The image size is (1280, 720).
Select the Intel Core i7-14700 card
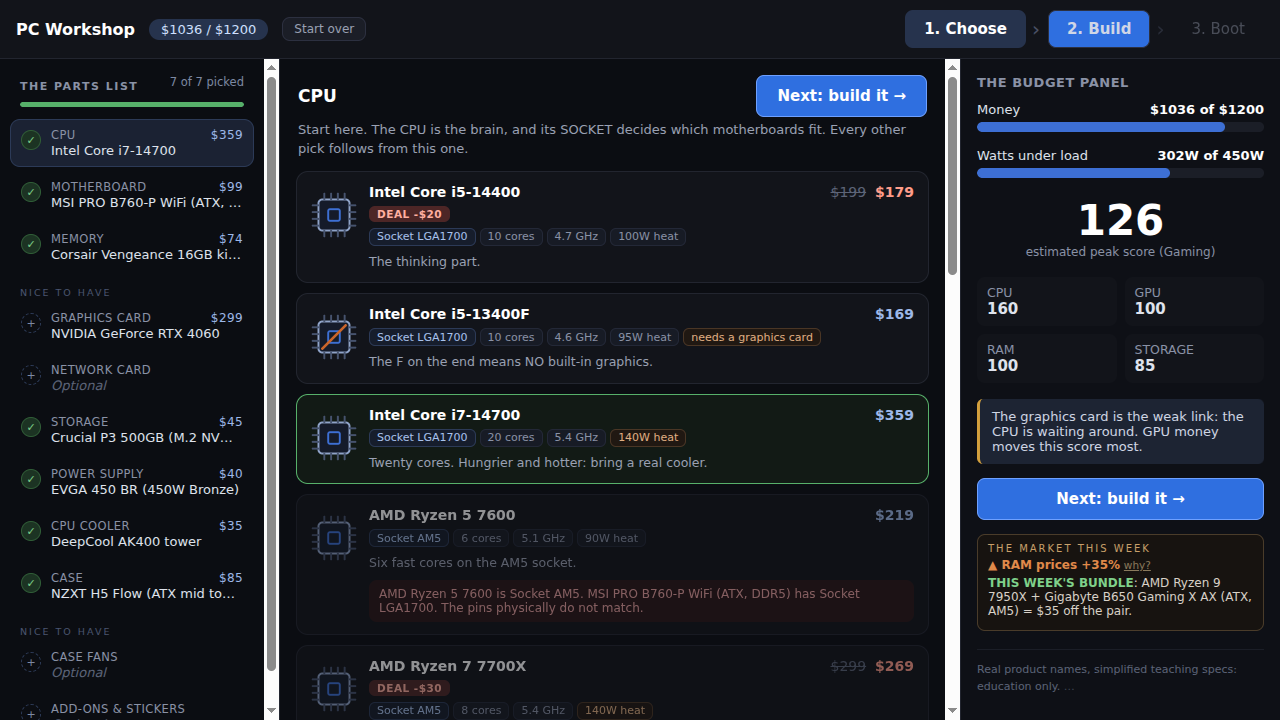(612, 439)
